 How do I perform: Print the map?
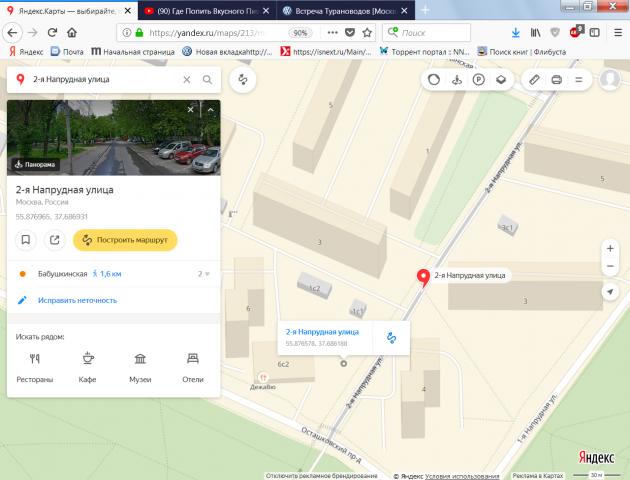556,80
